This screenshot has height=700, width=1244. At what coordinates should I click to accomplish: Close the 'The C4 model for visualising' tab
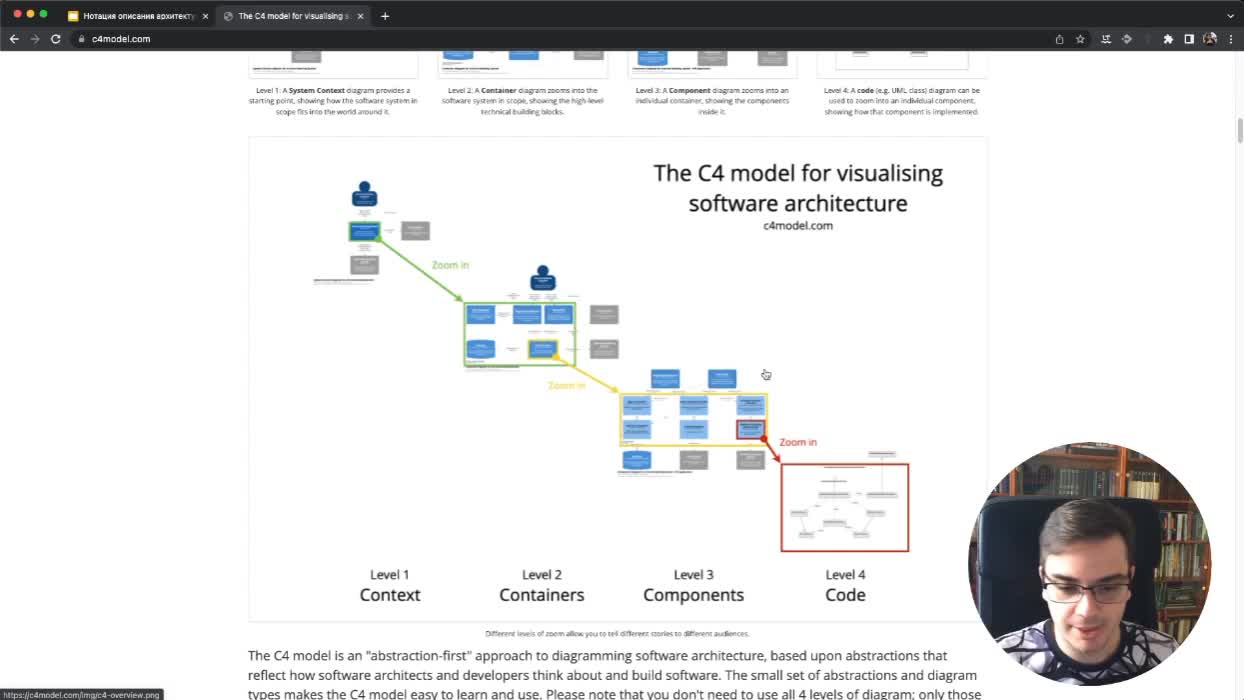click(361, 16)
